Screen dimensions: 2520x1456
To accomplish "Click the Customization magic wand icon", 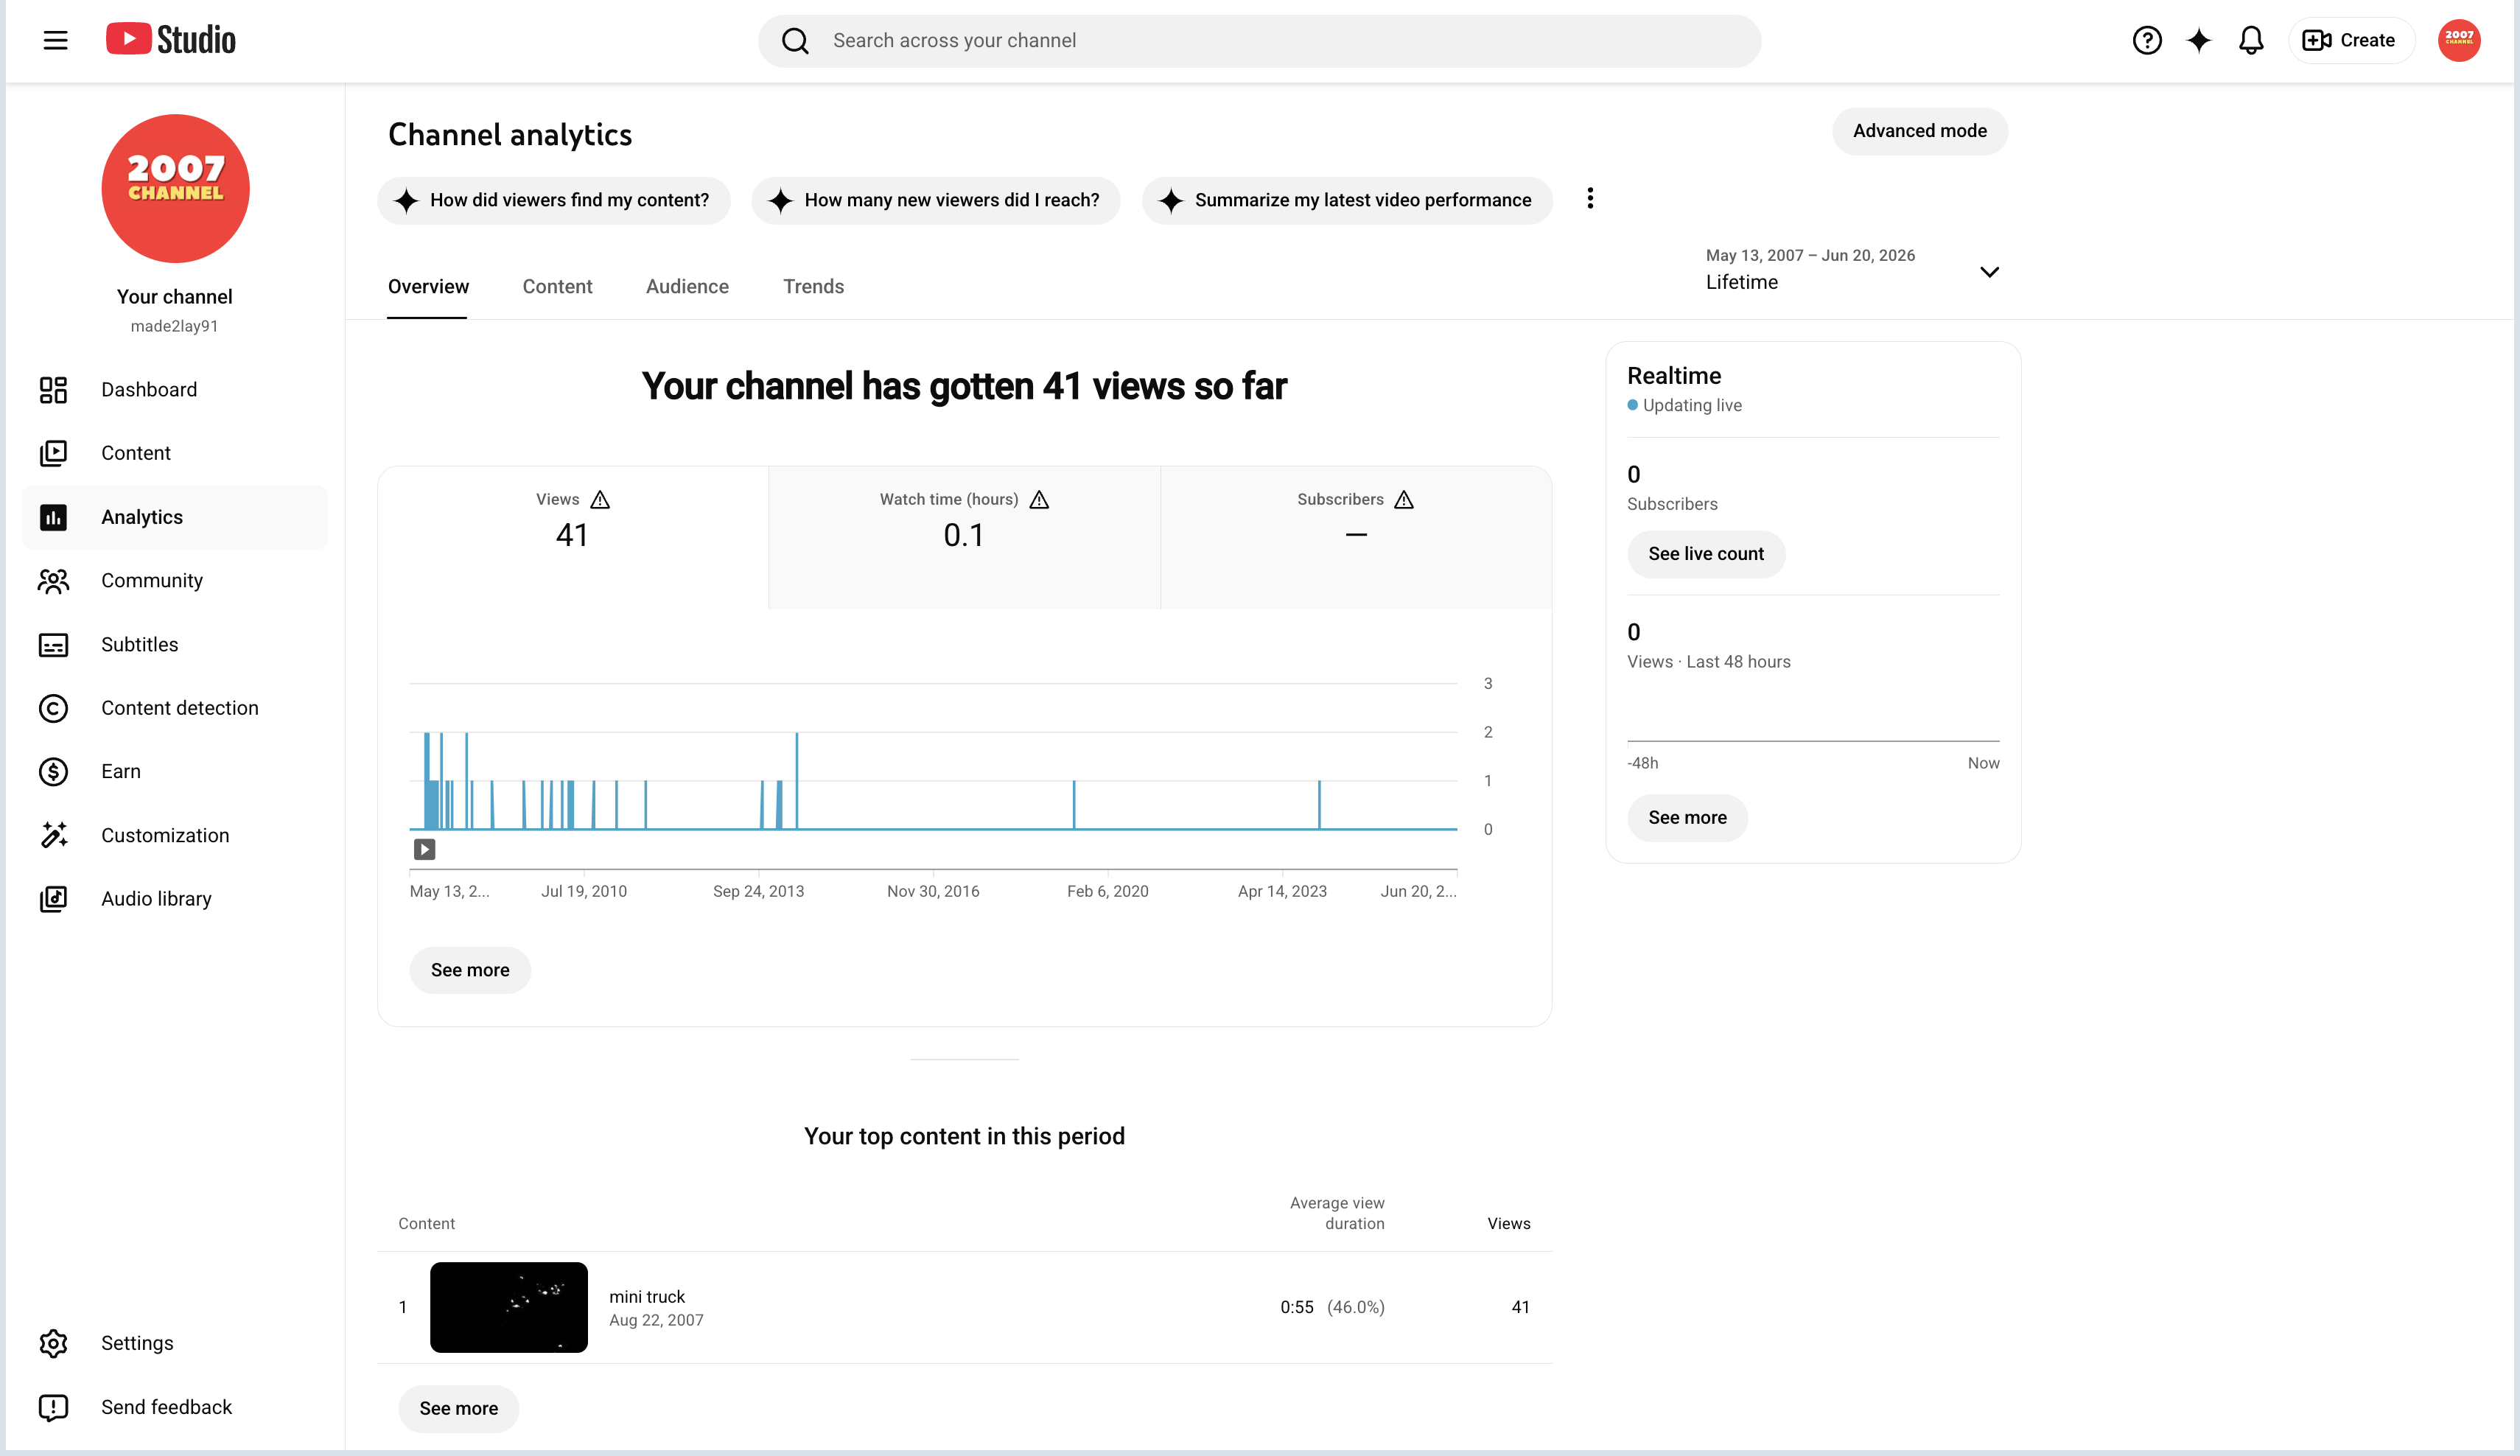I will click(53, 835).
